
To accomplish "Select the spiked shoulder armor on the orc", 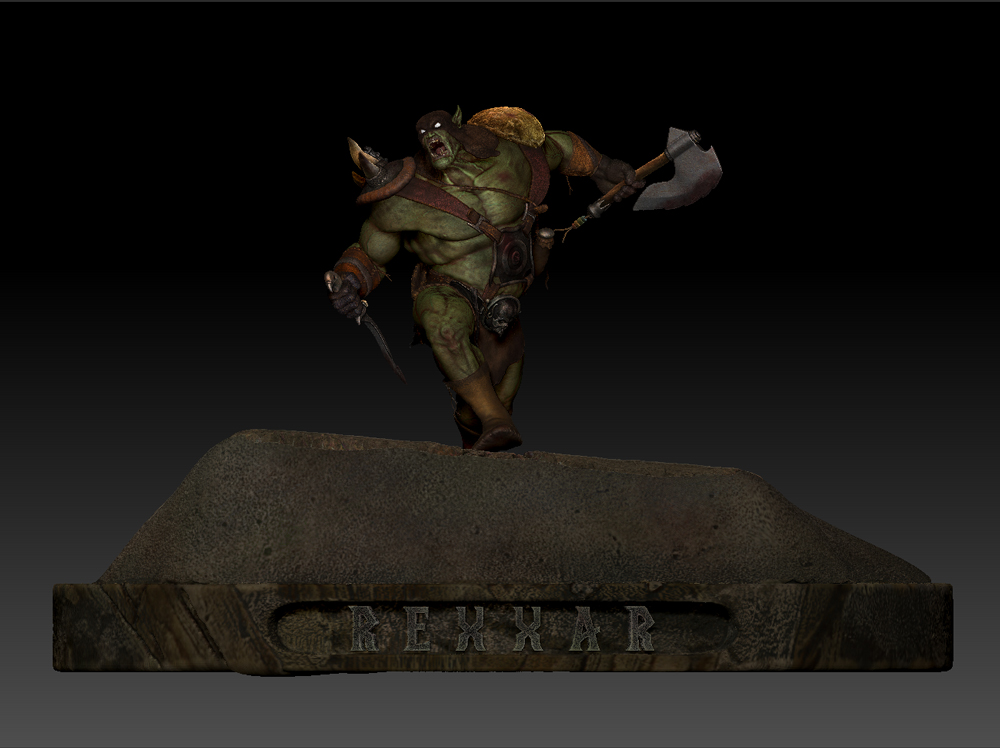I will (x=381, y=170).
